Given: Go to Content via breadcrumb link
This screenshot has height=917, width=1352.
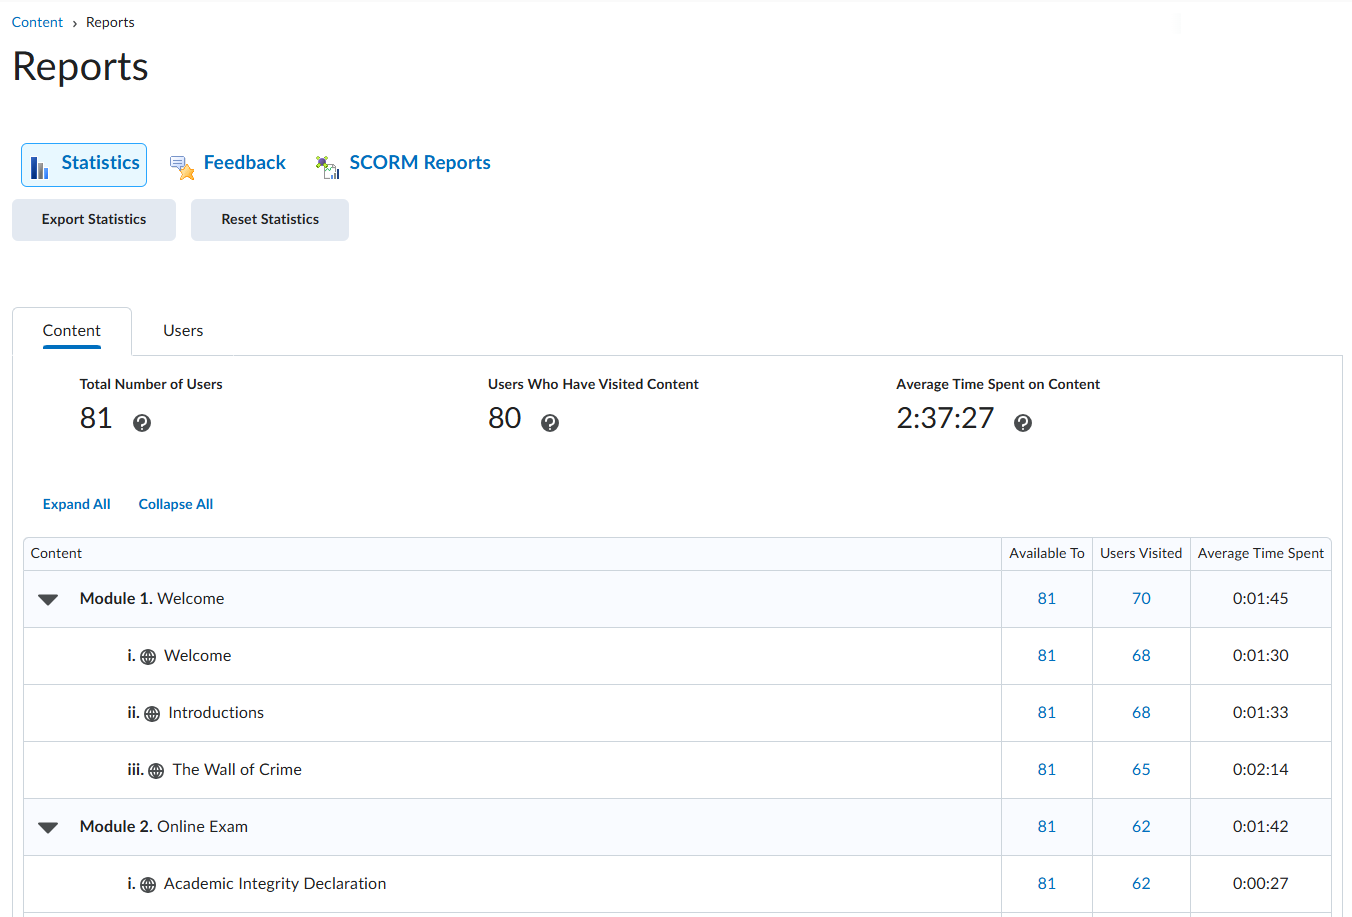Looking at the screenshot, I should (x=37, y=22).
